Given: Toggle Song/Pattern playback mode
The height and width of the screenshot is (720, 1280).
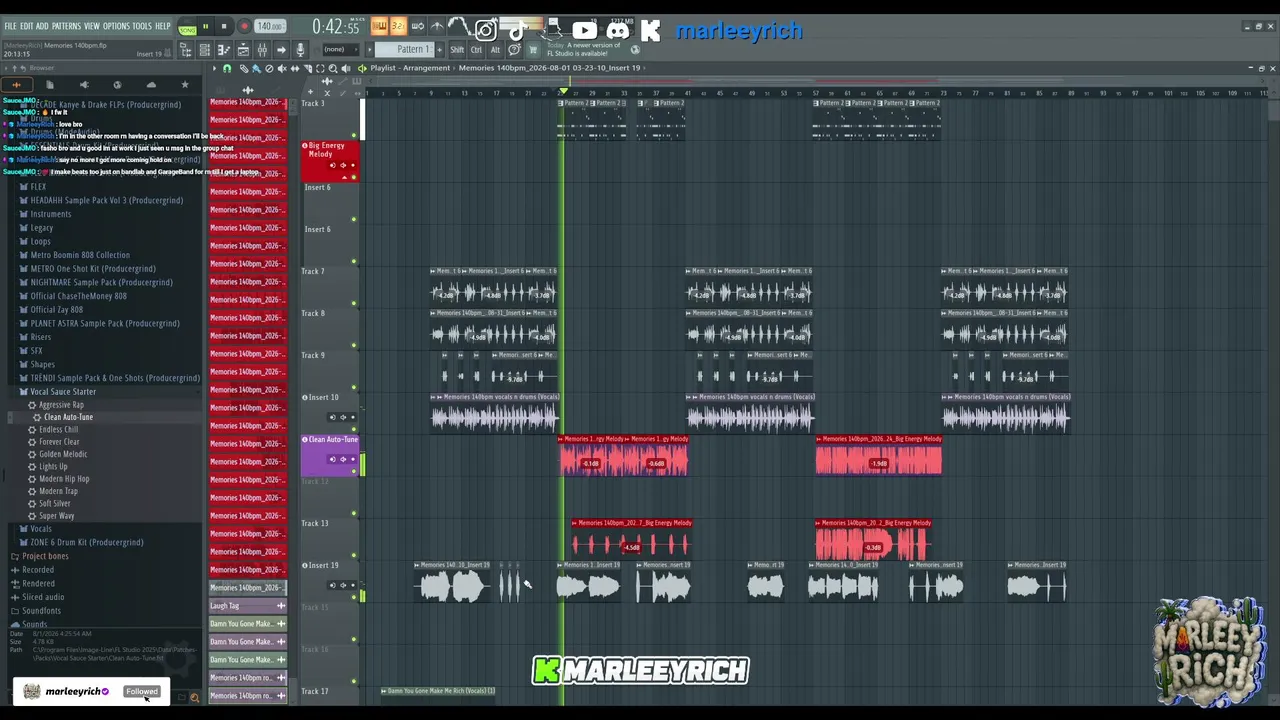Looking at the screenshot, I should [187, 27].
